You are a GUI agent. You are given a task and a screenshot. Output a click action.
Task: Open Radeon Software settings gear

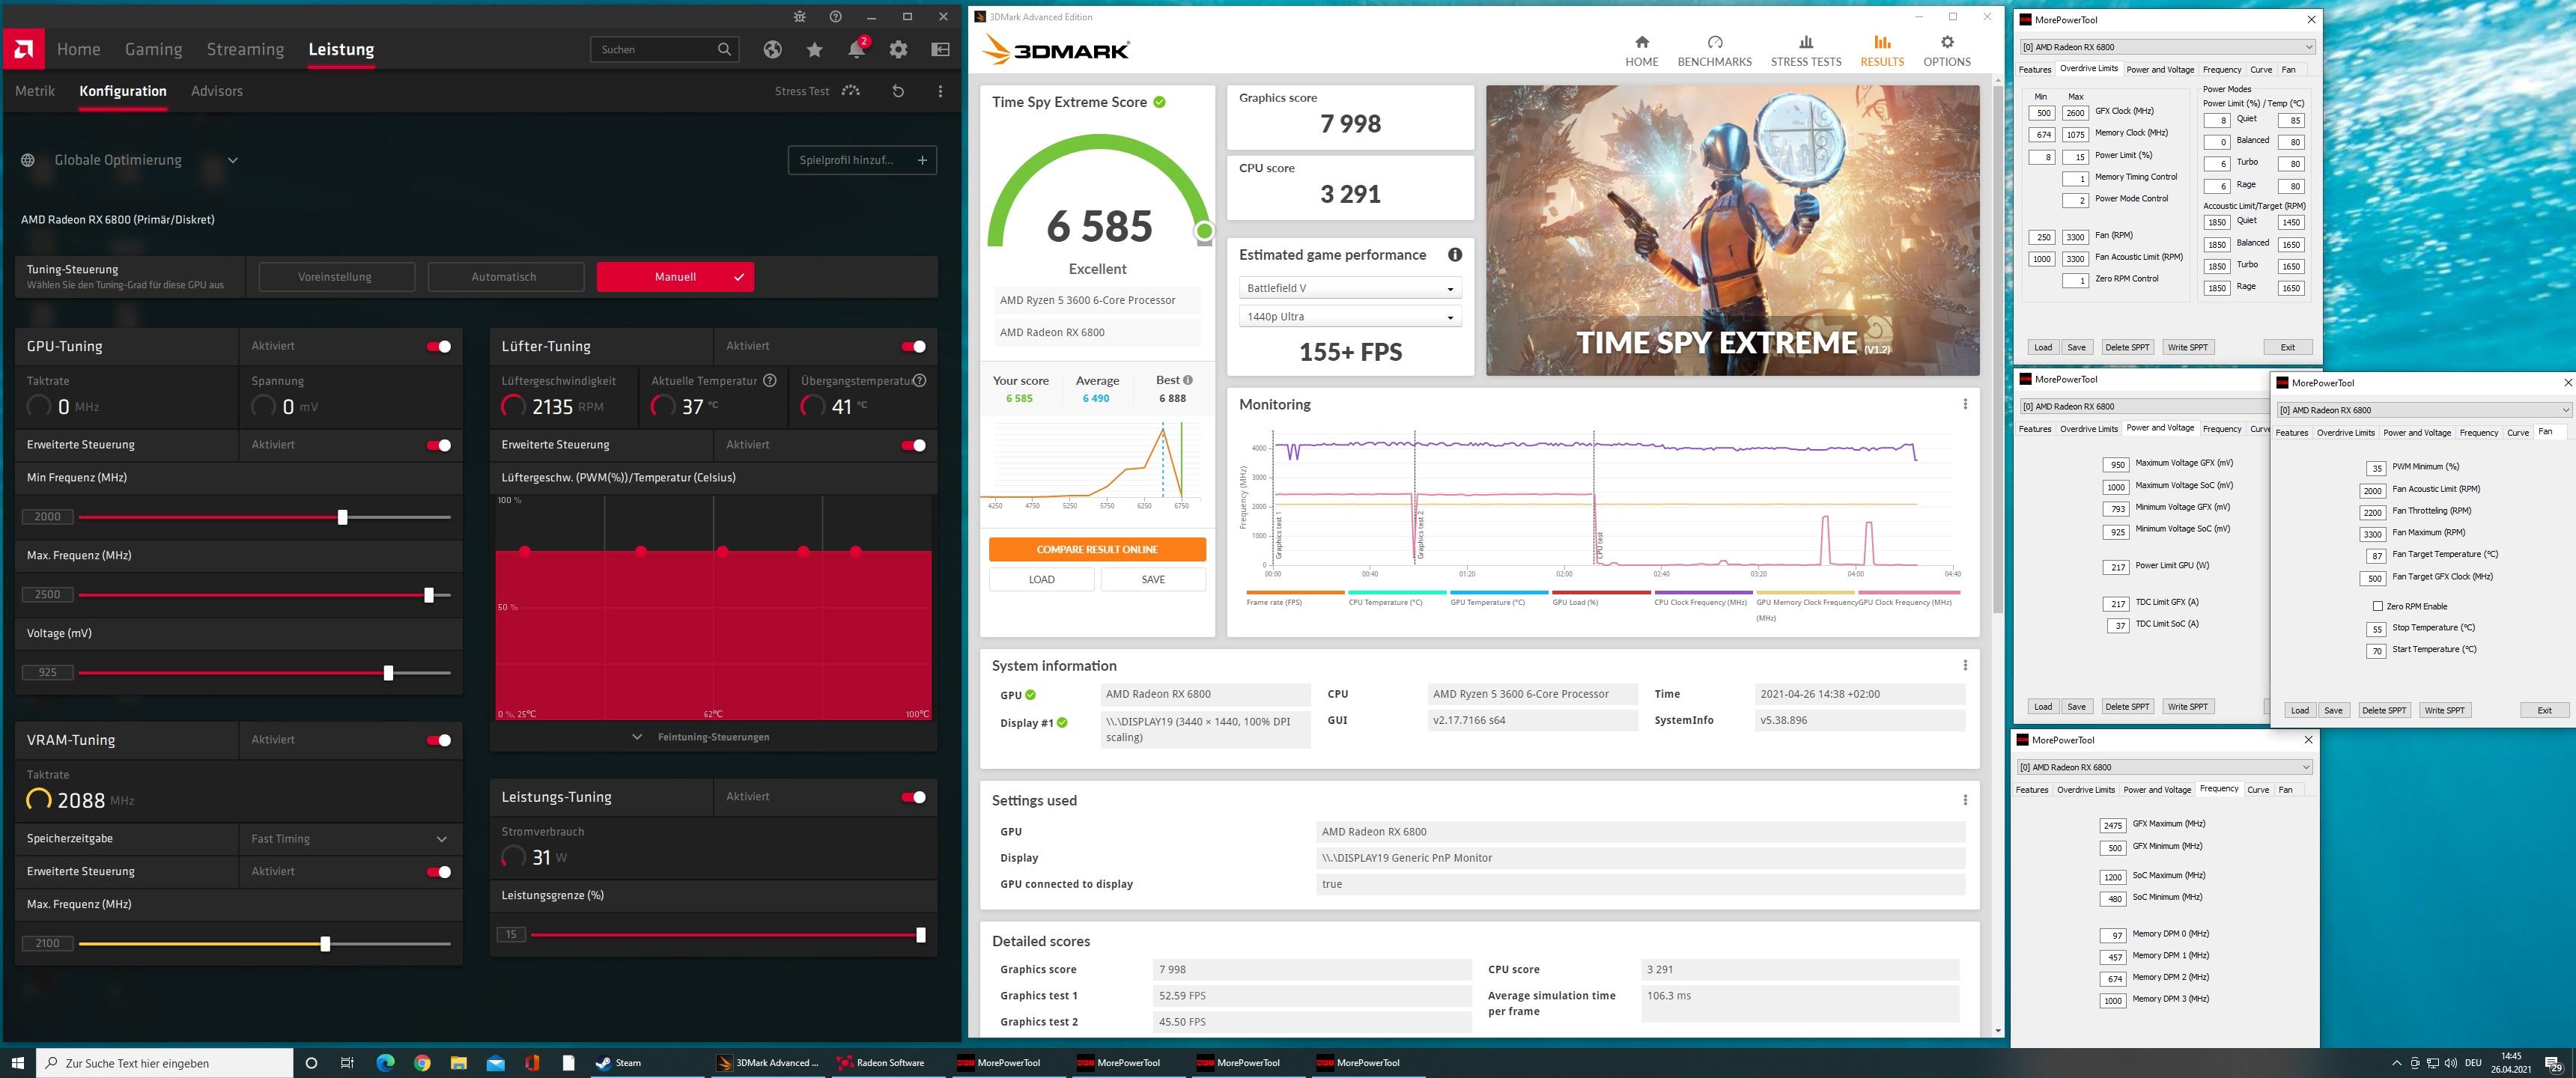tap(898, 49)
